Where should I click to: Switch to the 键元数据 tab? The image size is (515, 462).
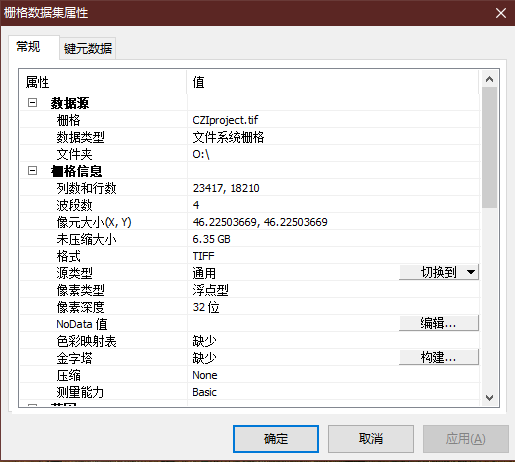[88, 49]
